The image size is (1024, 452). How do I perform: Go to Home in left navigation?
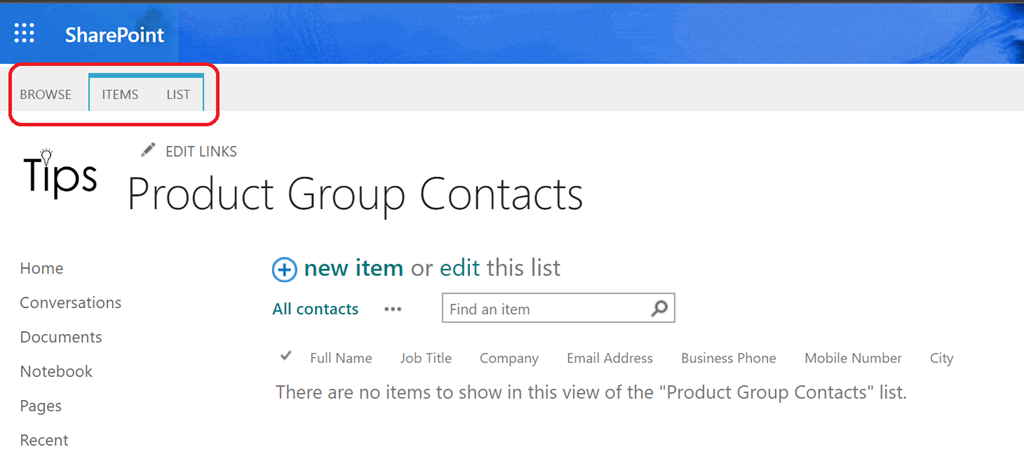pyautogui.click(x=41, y=268)
